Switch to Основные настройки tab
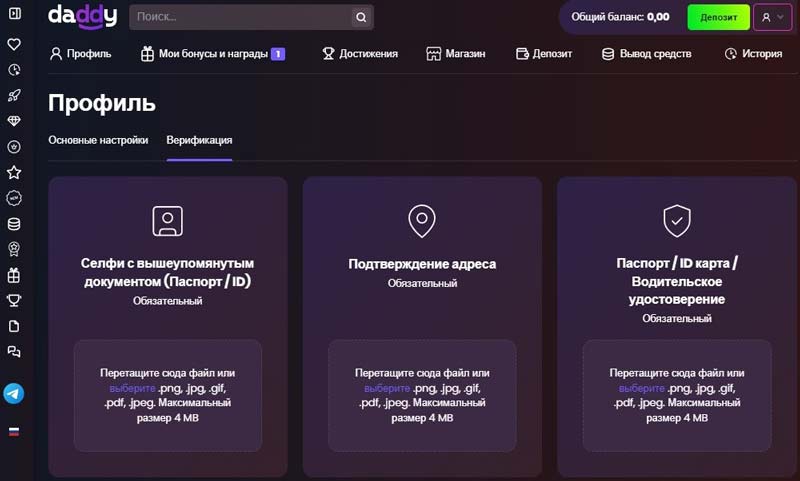Screen dimensions: 800x481 (98, 140)
